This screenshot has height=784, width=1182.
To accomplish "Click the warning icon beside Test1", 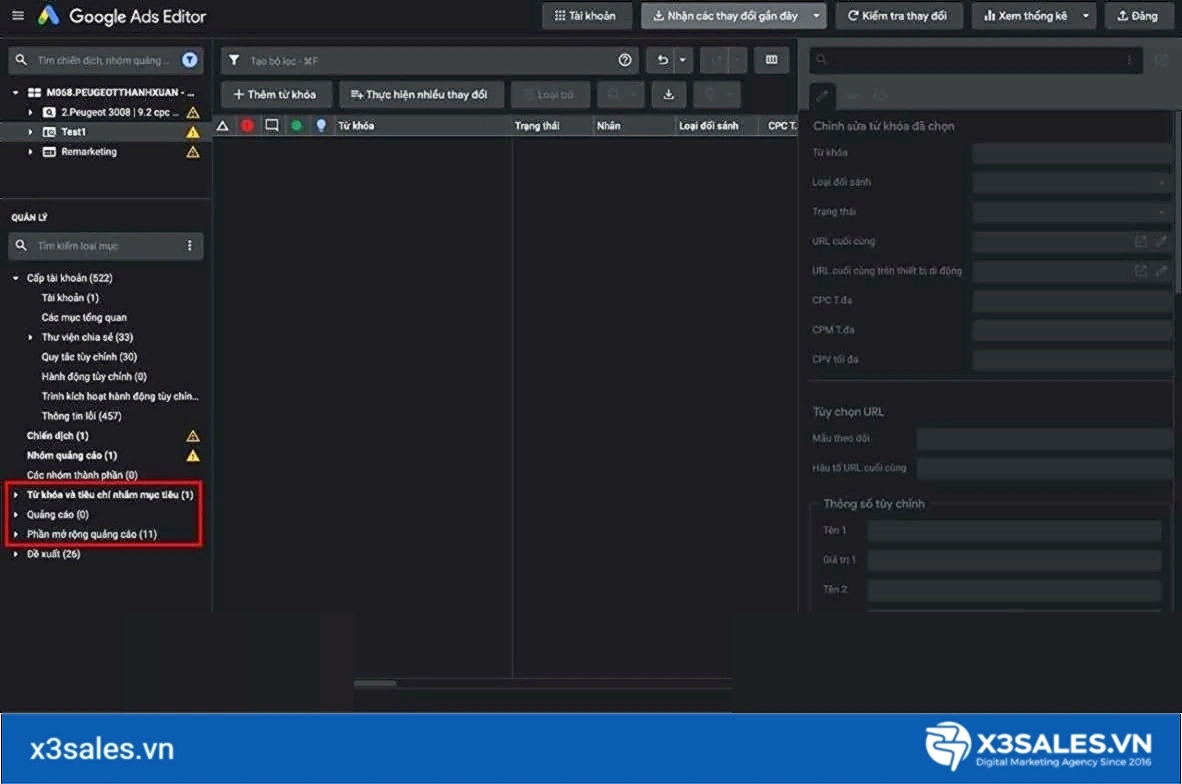I will [x=193, y=132].
